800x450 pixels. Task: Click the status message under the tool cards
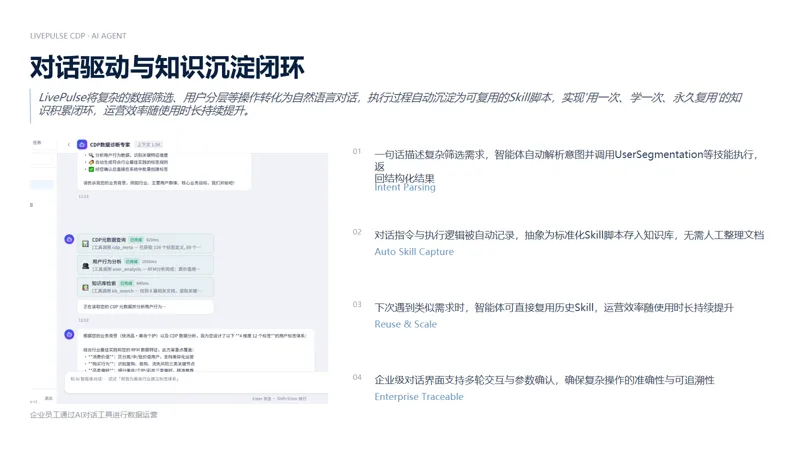point(145,307)
